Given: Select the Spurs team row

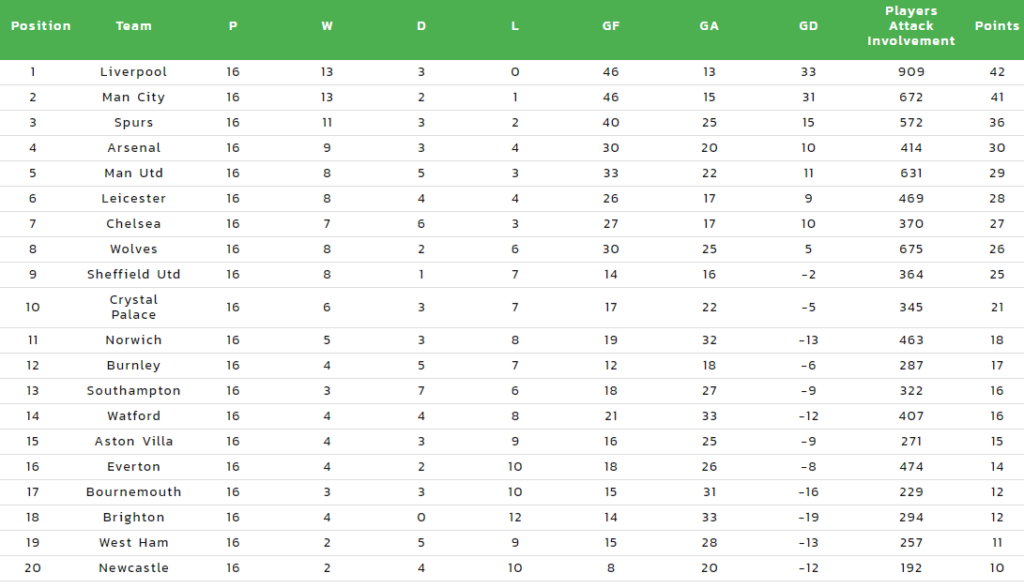Looking at the screenshot, I should click(512, 123).
